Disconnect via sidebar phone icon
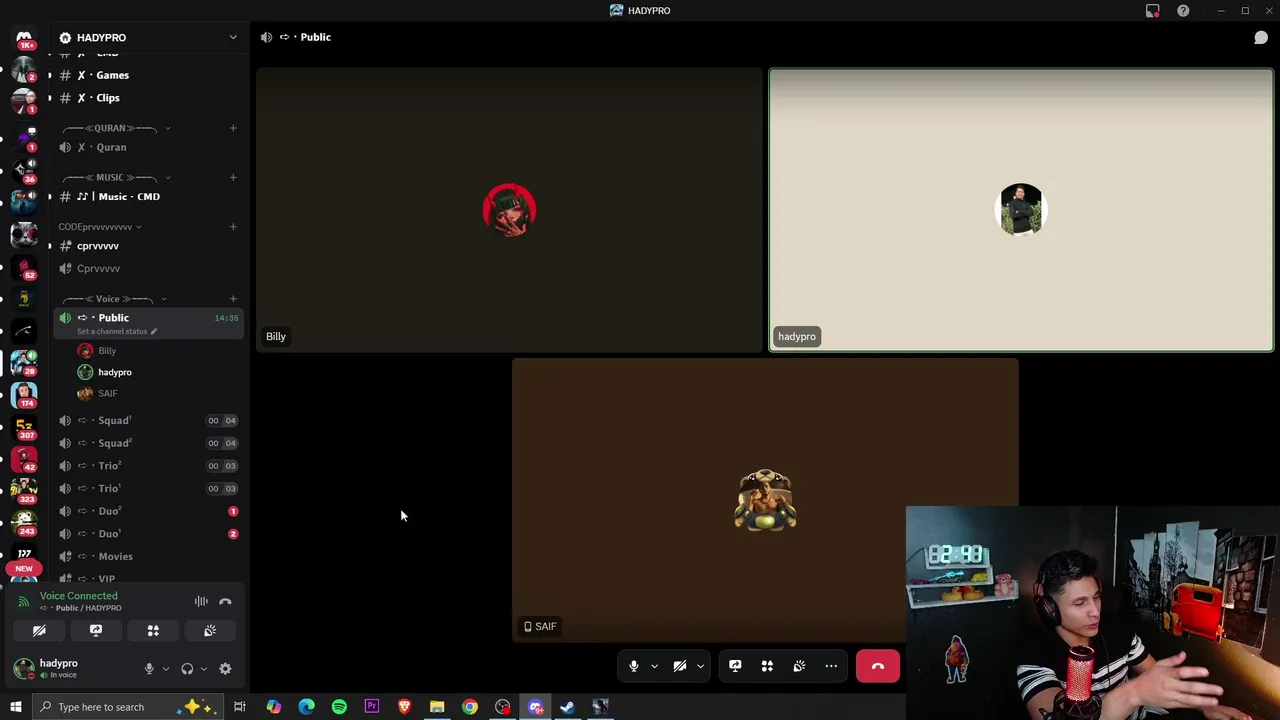Viewport: 1280px width, 720px height. point(225,601)
